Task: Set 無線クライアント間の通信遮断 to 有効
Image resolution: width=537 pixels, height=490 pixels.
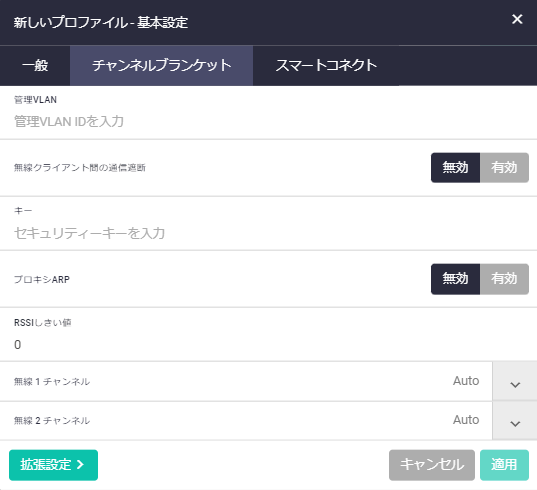Action: tap(504, 168)
